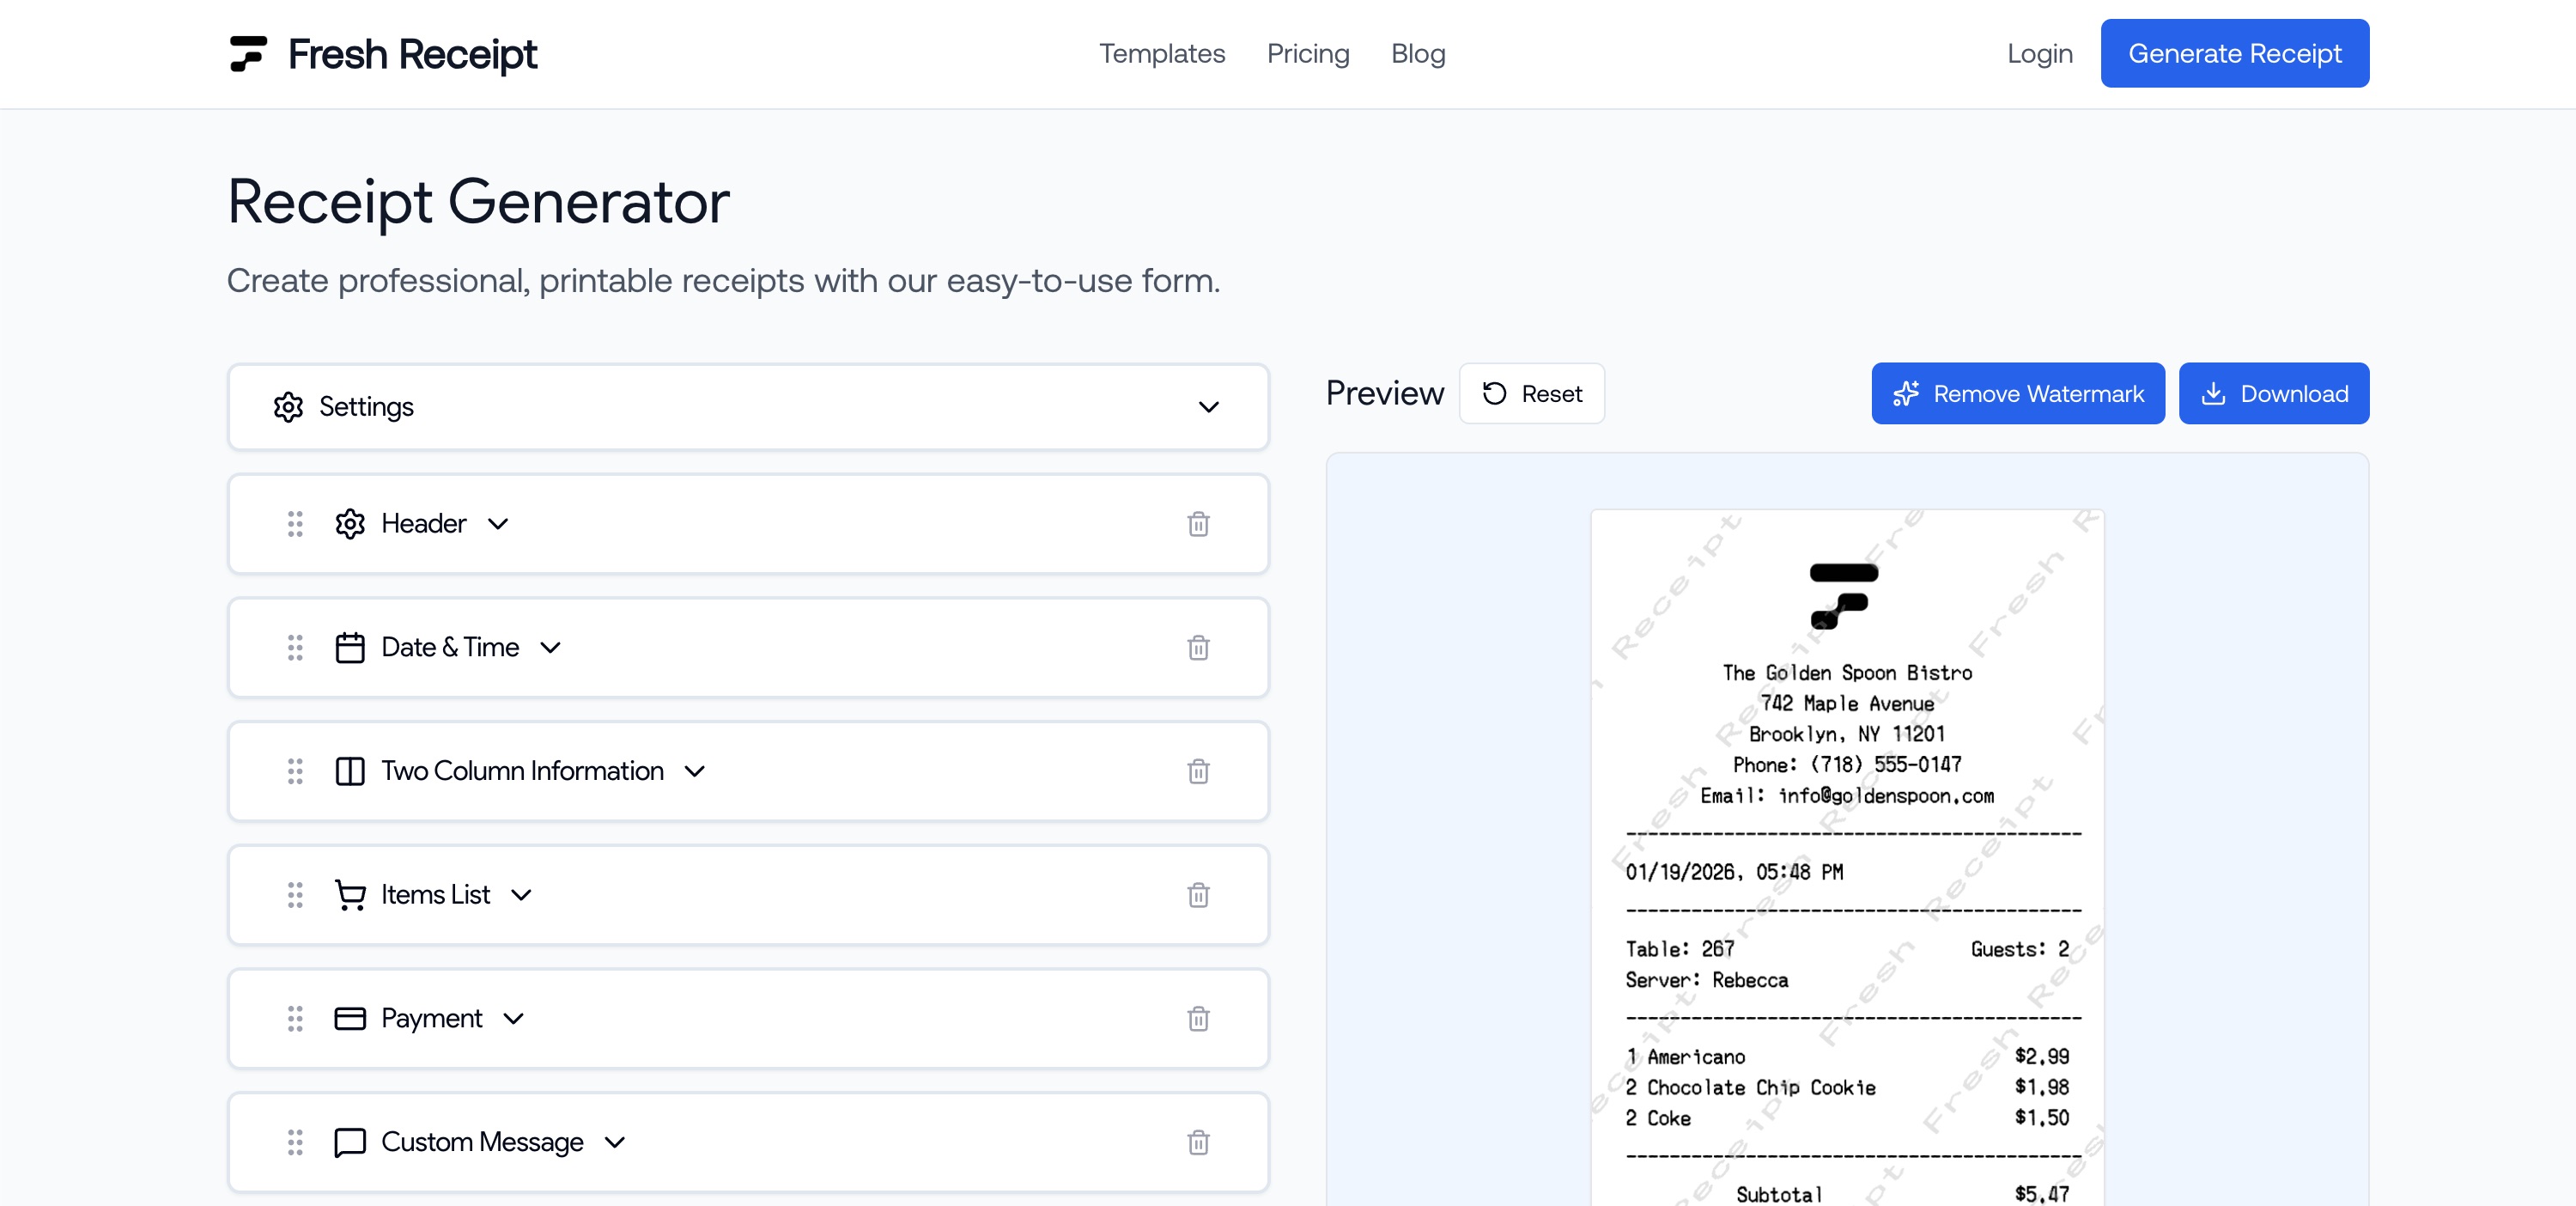Click the Items List drag handle
Image resolution: width=2576 pixels, height=1206 pixels.
pyautogui.click(x=294, y=896)
